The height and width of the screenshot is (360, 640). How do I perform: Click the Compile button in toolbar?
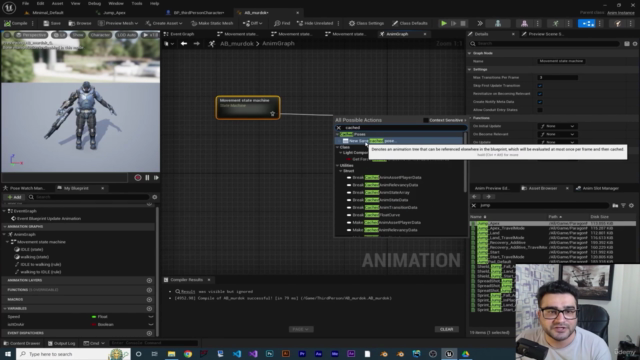tap(16, 23)
